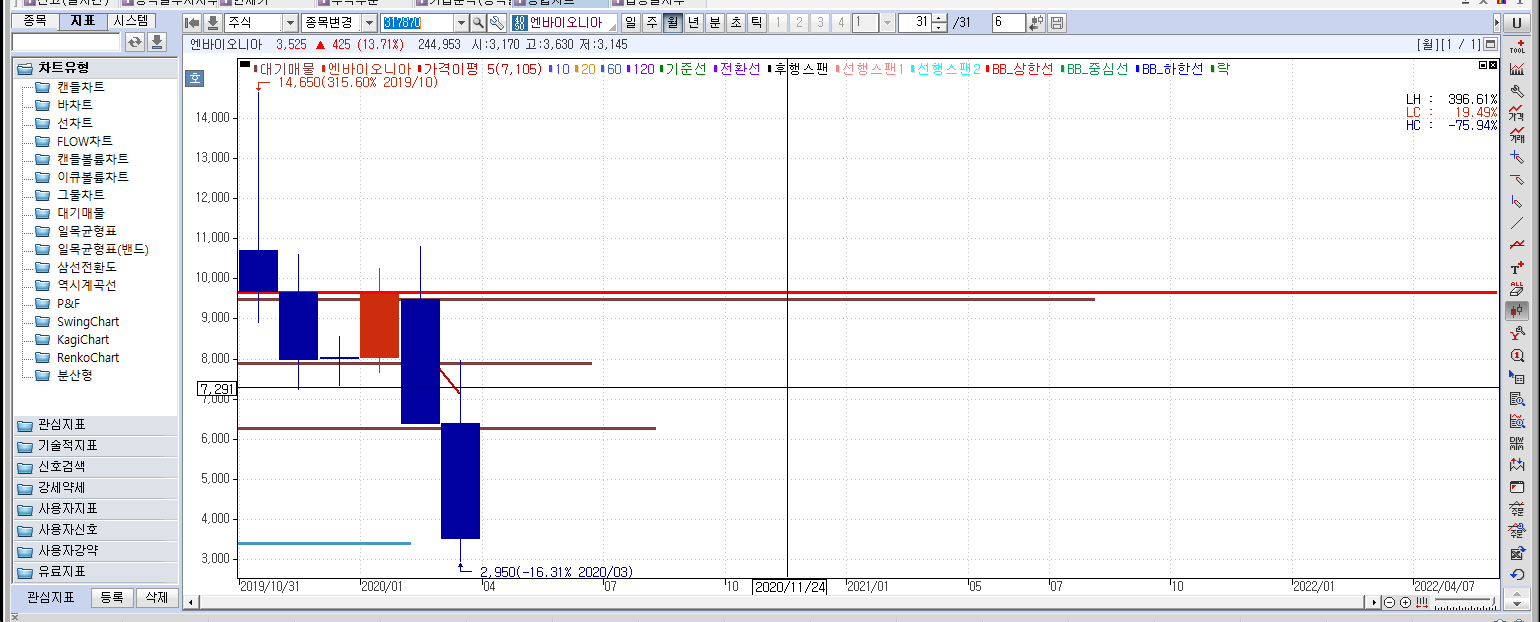Click the save diskette icon in top toolbar

pyautogui.click(x=1057, y=23)
